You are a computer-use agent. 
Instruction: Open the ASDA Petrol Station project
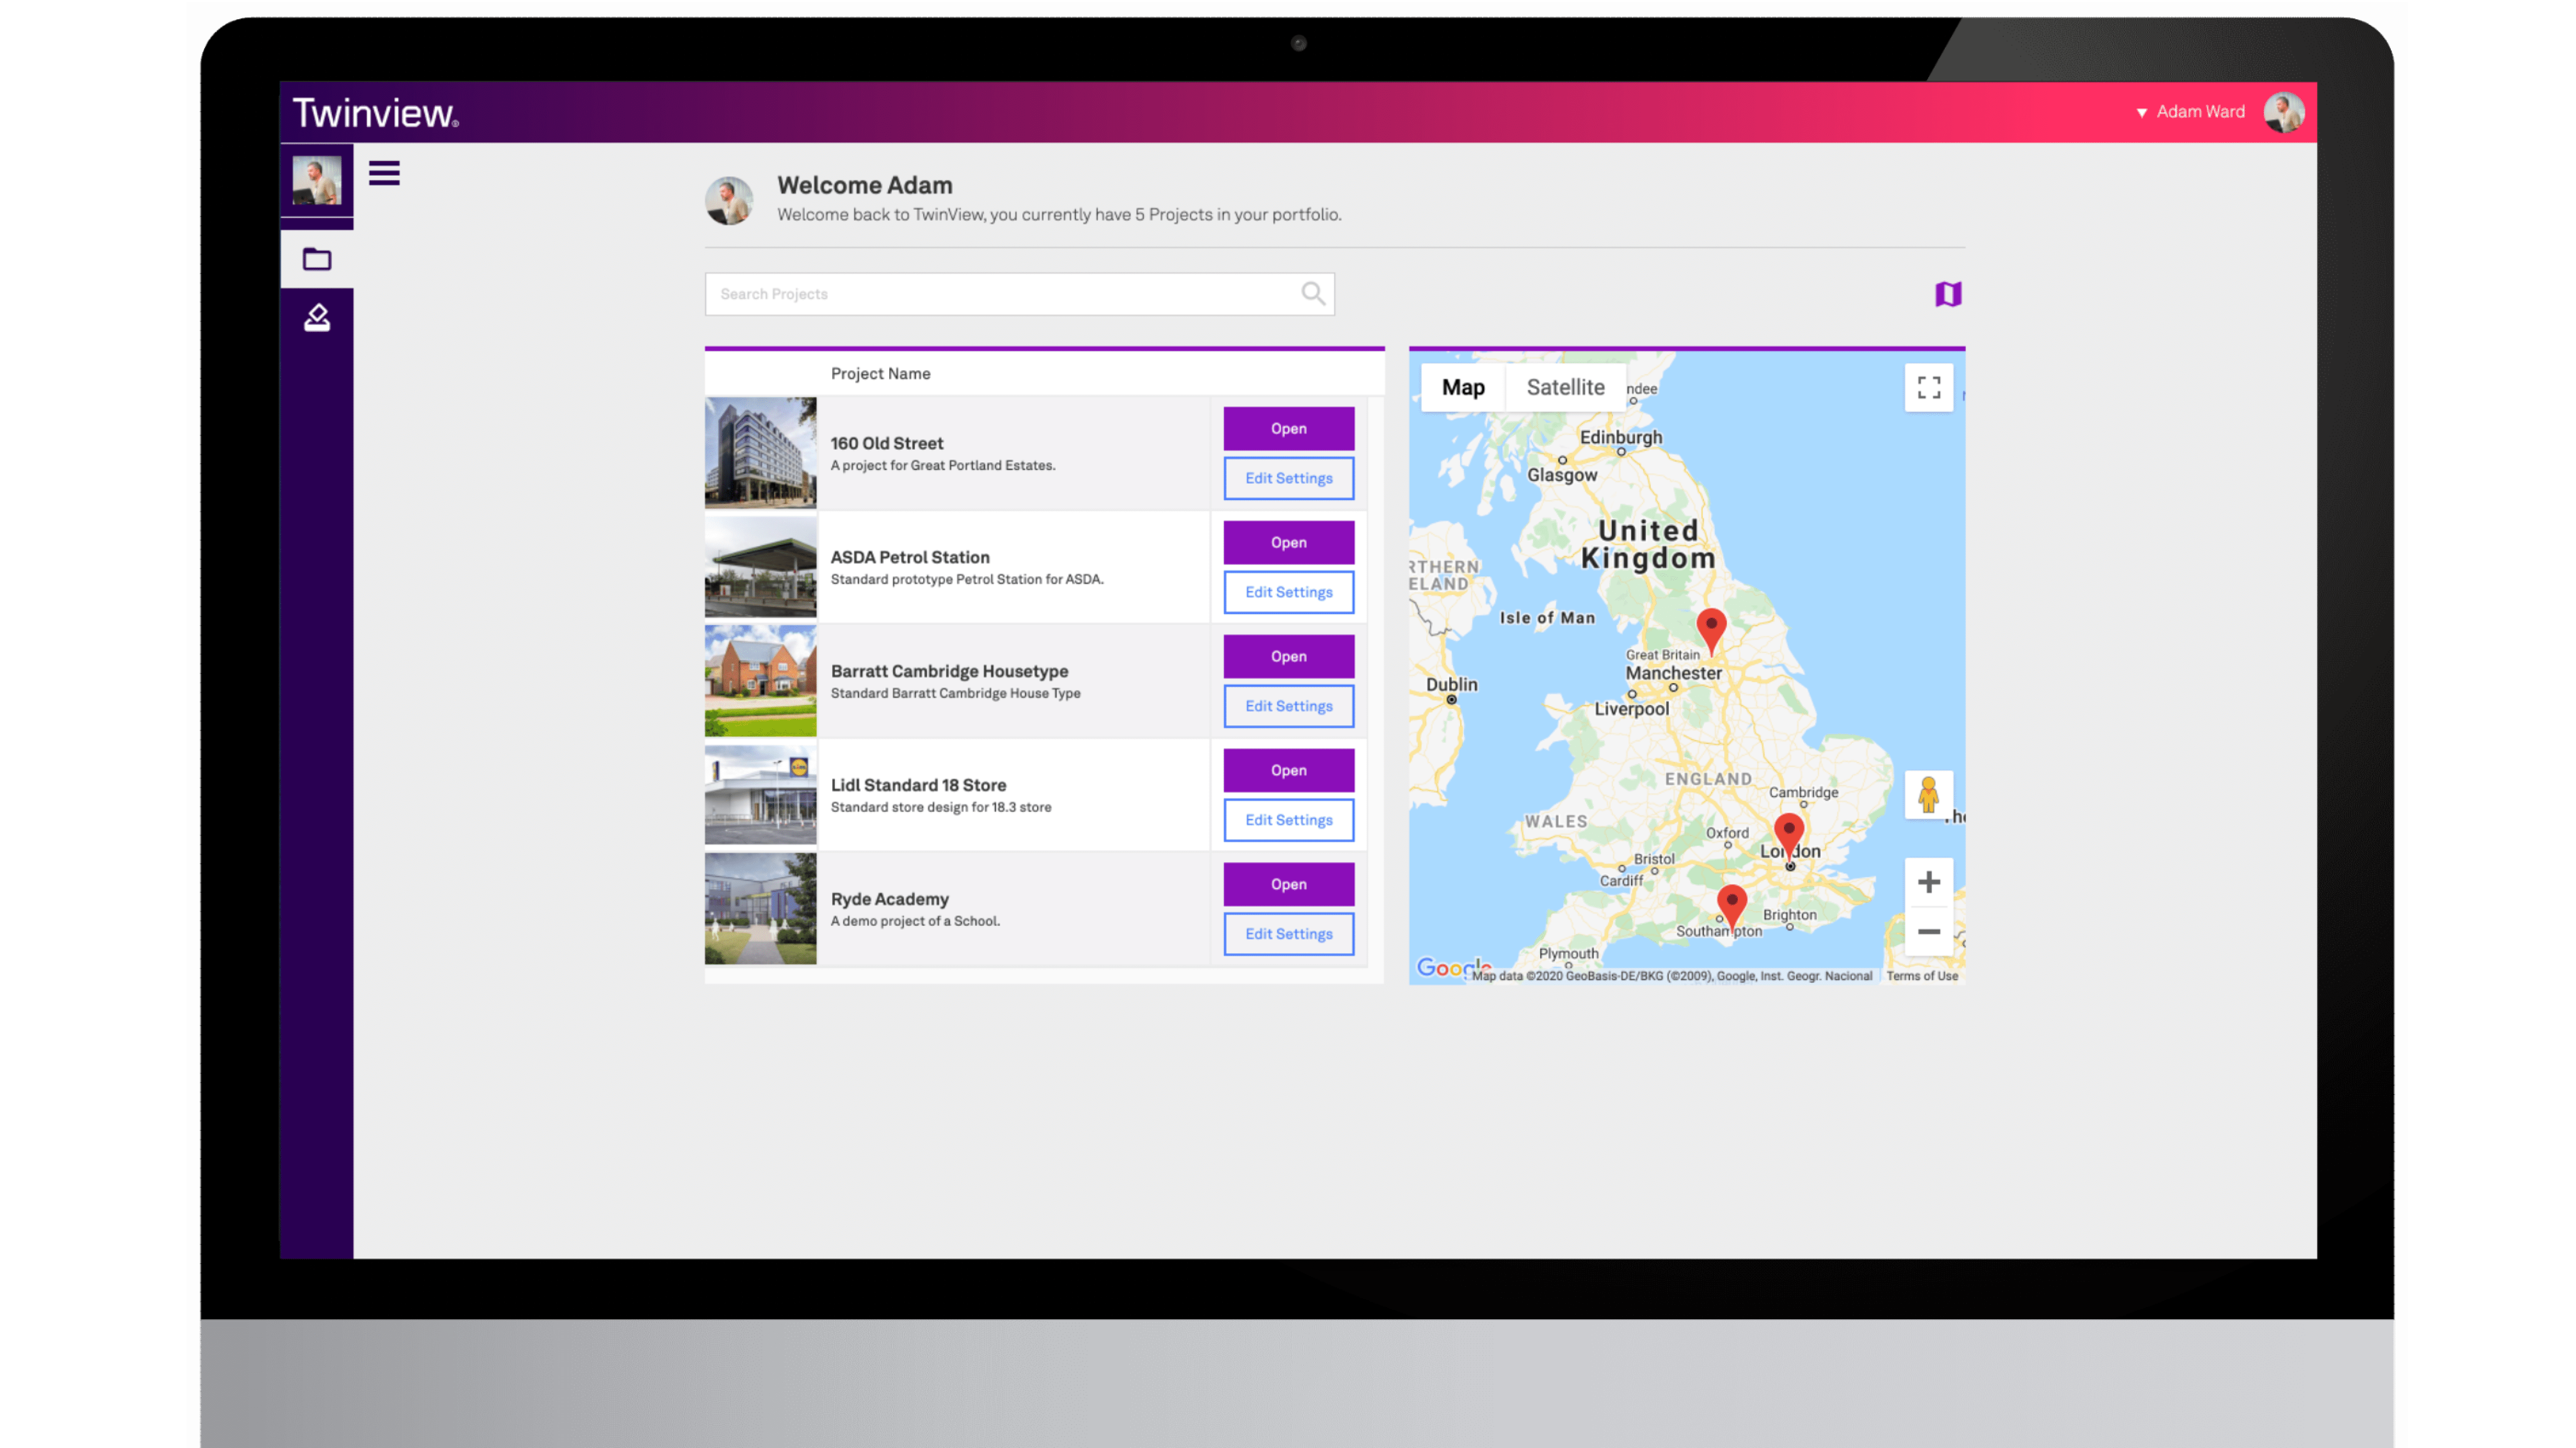[1288, 542]
